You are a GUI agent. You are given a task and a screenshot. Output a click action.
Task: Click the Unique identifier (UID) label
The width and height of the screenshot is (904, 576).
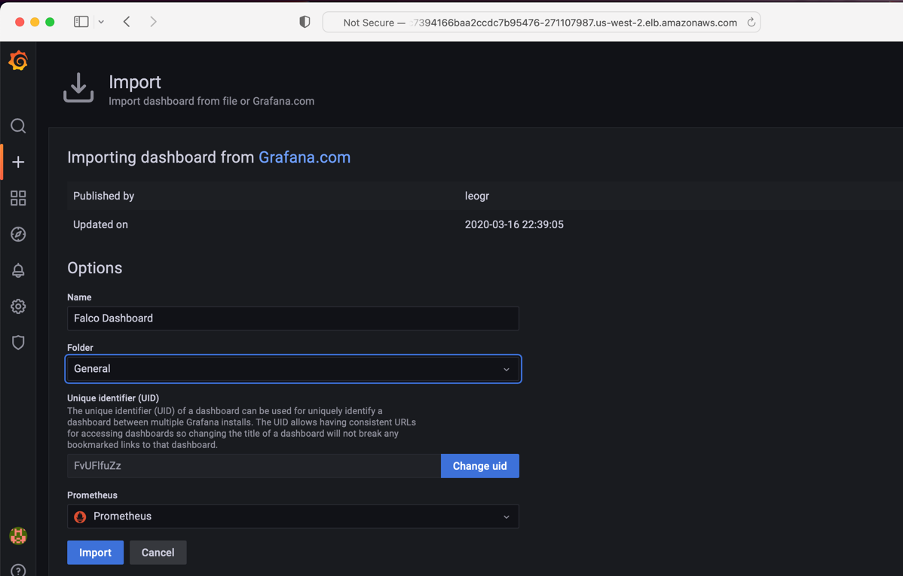point(113,398)
